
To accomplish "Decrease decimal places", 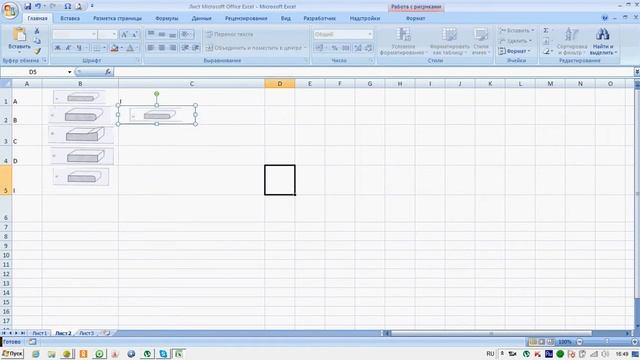I will 368,48.
